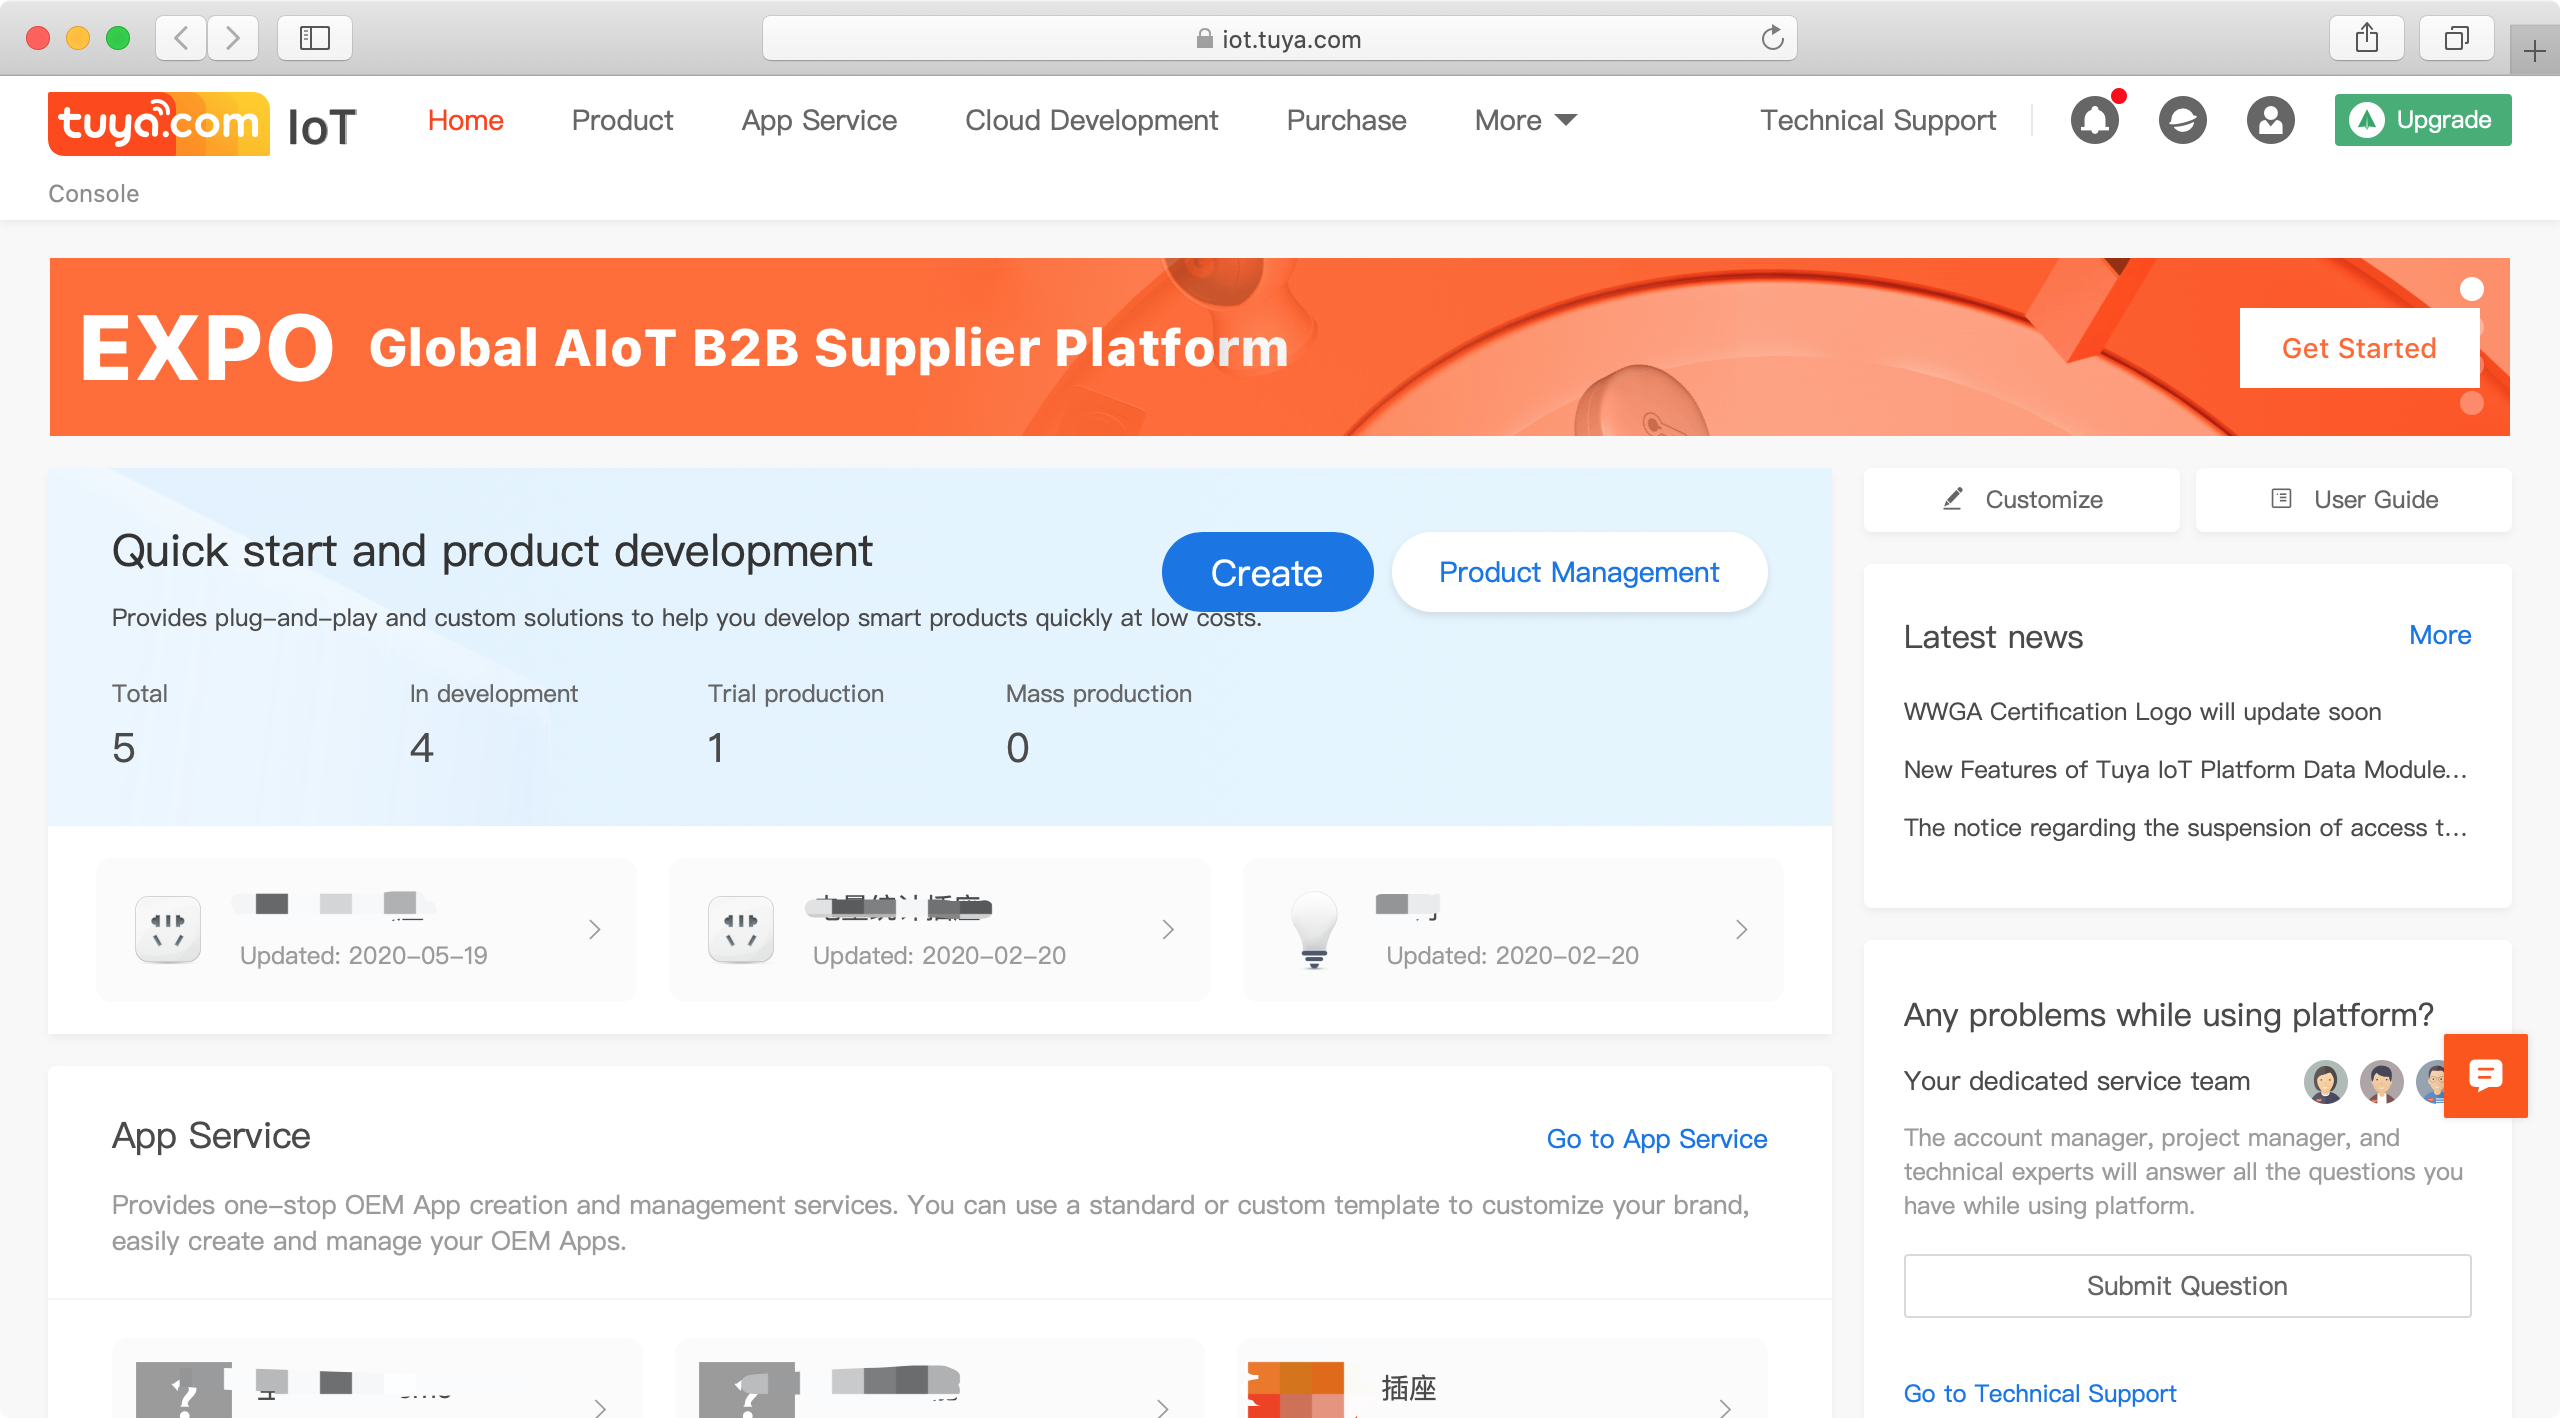The image size is (2560, 1418).
Task: Open the Purchase menu
Action: (x=1346, y=120)
